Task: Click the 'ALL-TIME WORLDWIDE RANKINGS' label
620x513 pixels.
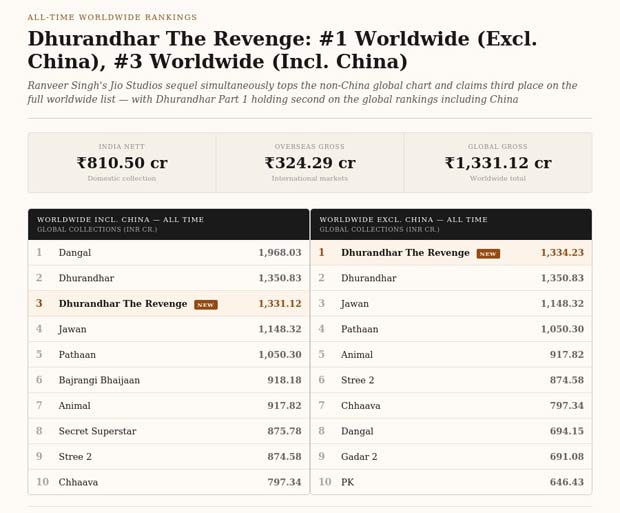Action: point(112,17)
